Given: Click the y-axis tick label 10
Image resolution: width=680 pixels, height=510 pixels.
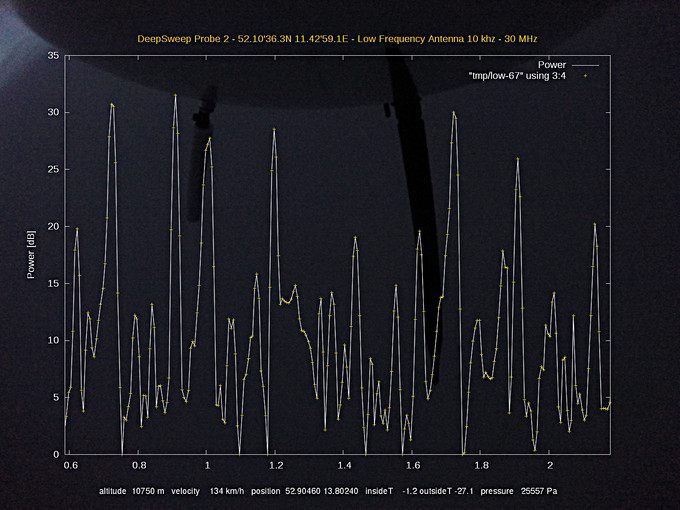Looking at the screenshot, I should (x=53, y=340).
